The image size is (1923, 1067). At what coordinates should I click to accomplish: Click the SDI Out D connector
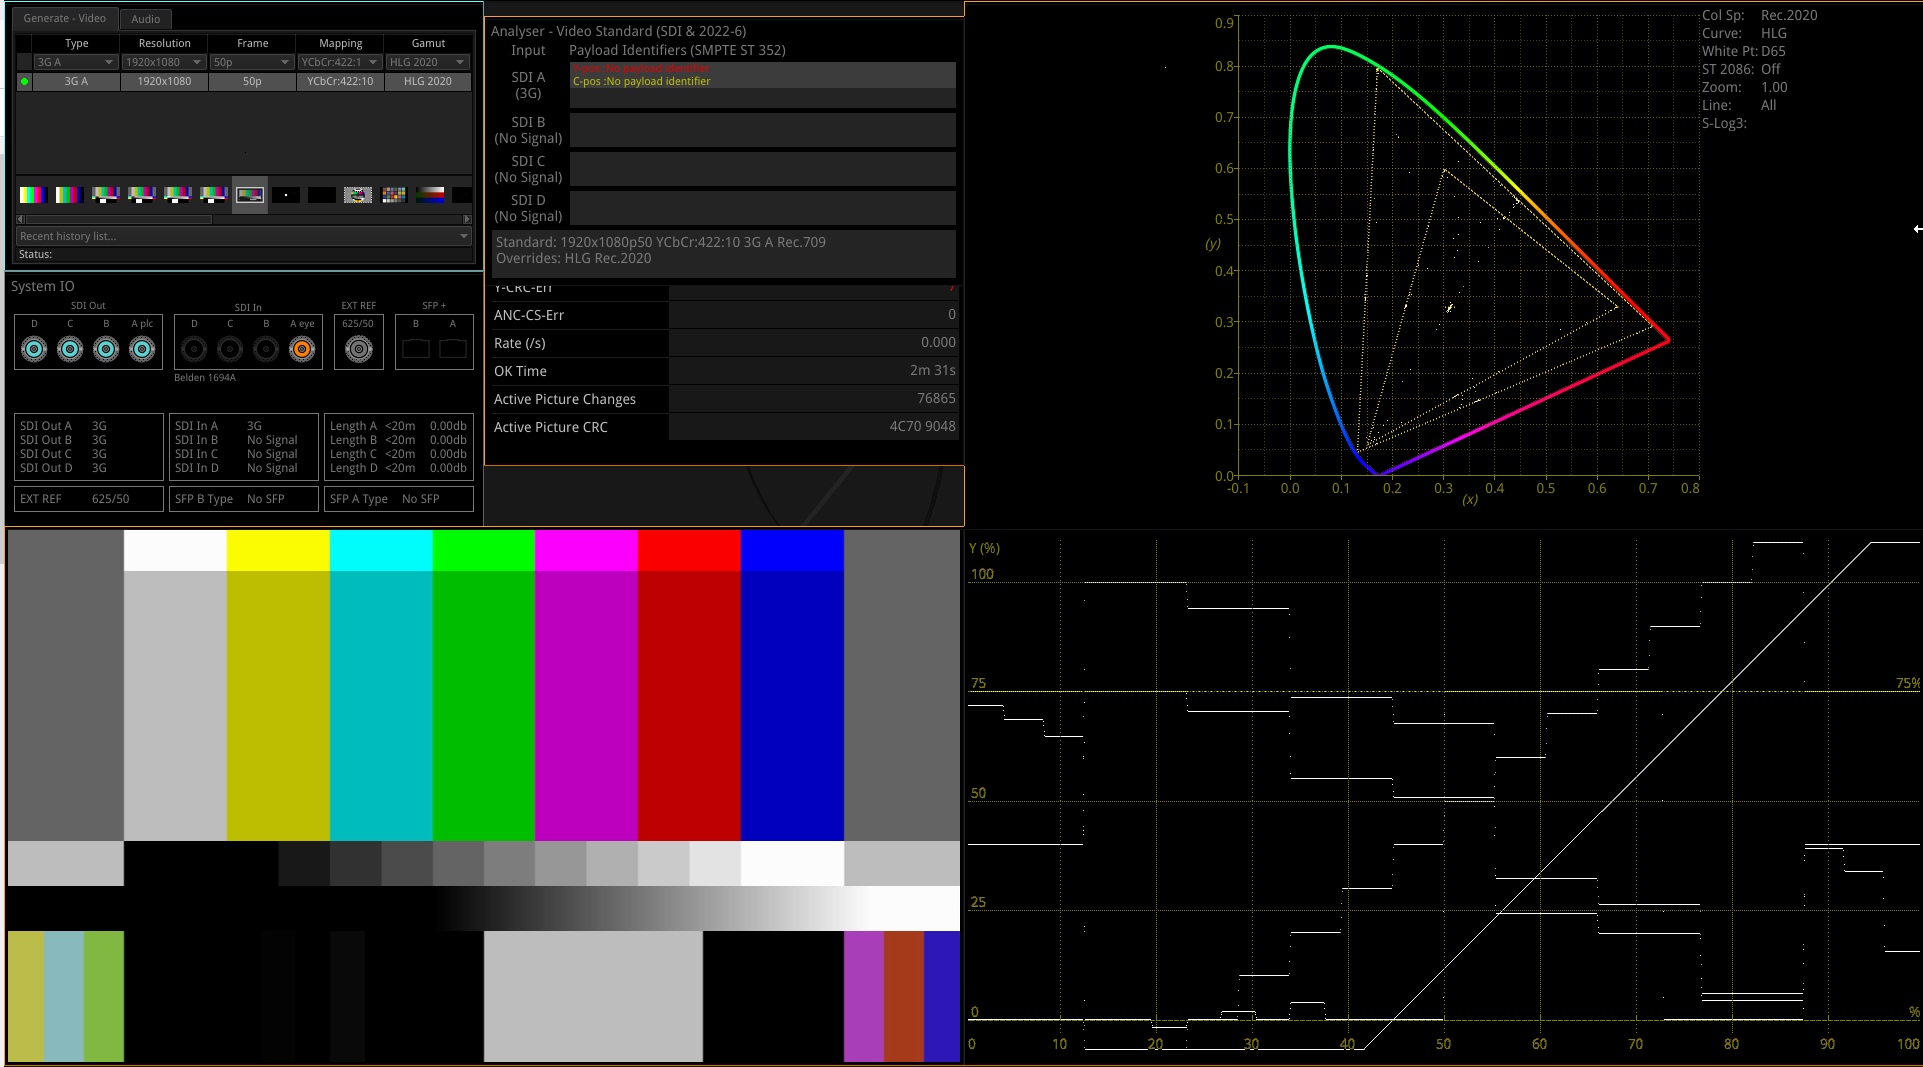[34, 349]
